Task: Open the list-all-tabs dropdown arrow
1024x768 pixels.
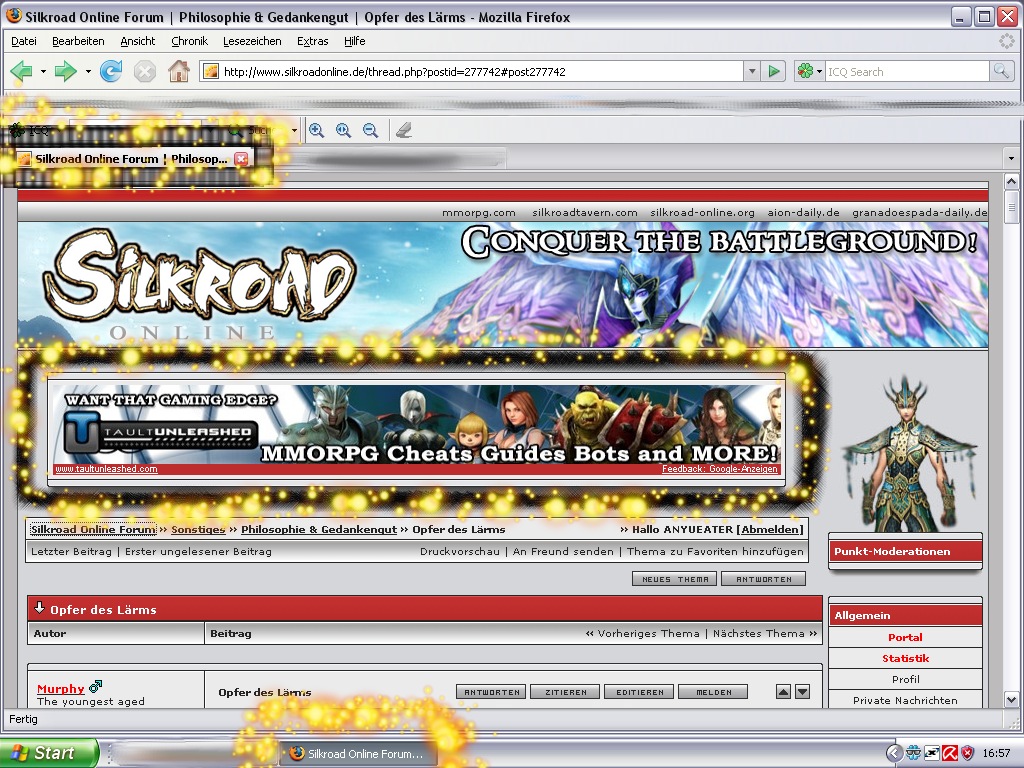Action: 1010,159
